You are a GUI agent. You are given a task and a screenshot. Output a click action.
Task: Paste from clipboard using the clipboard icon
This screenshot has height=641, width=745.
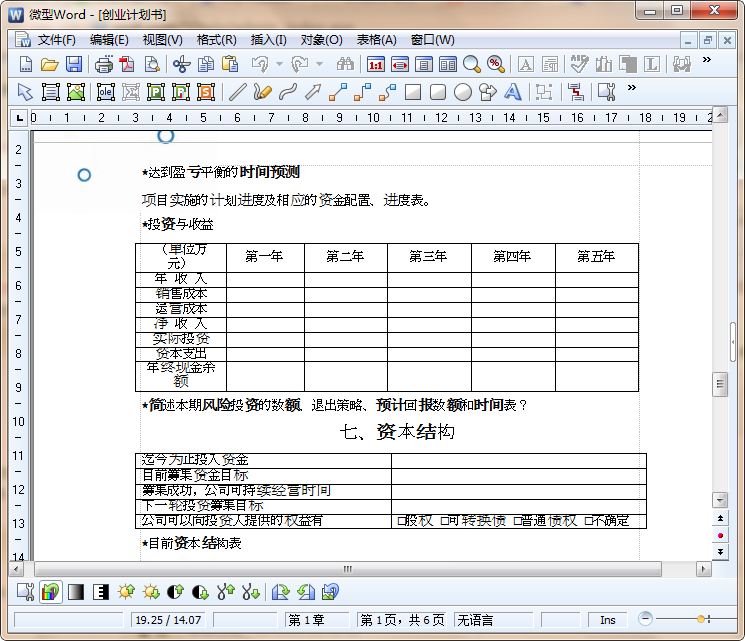point(230,64)
